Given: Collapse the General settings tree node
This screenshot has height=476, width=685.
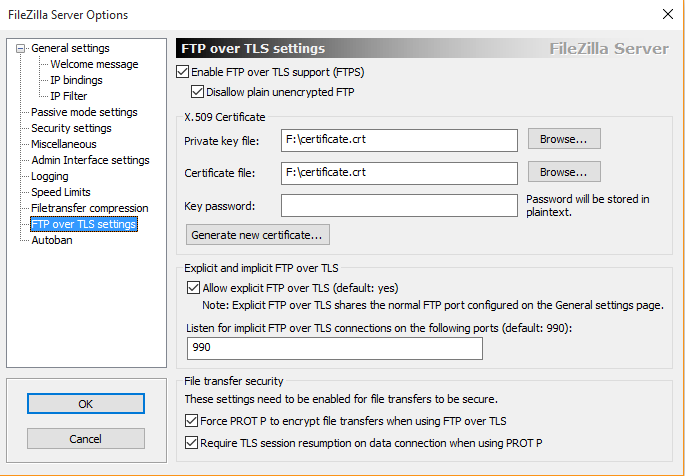Looking at the screenshot, I should 21,48.
